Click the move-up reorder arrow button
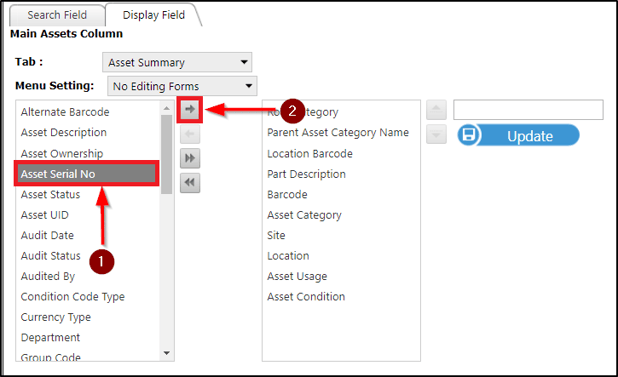Screen dimensions: 618x377 point(436,110)
